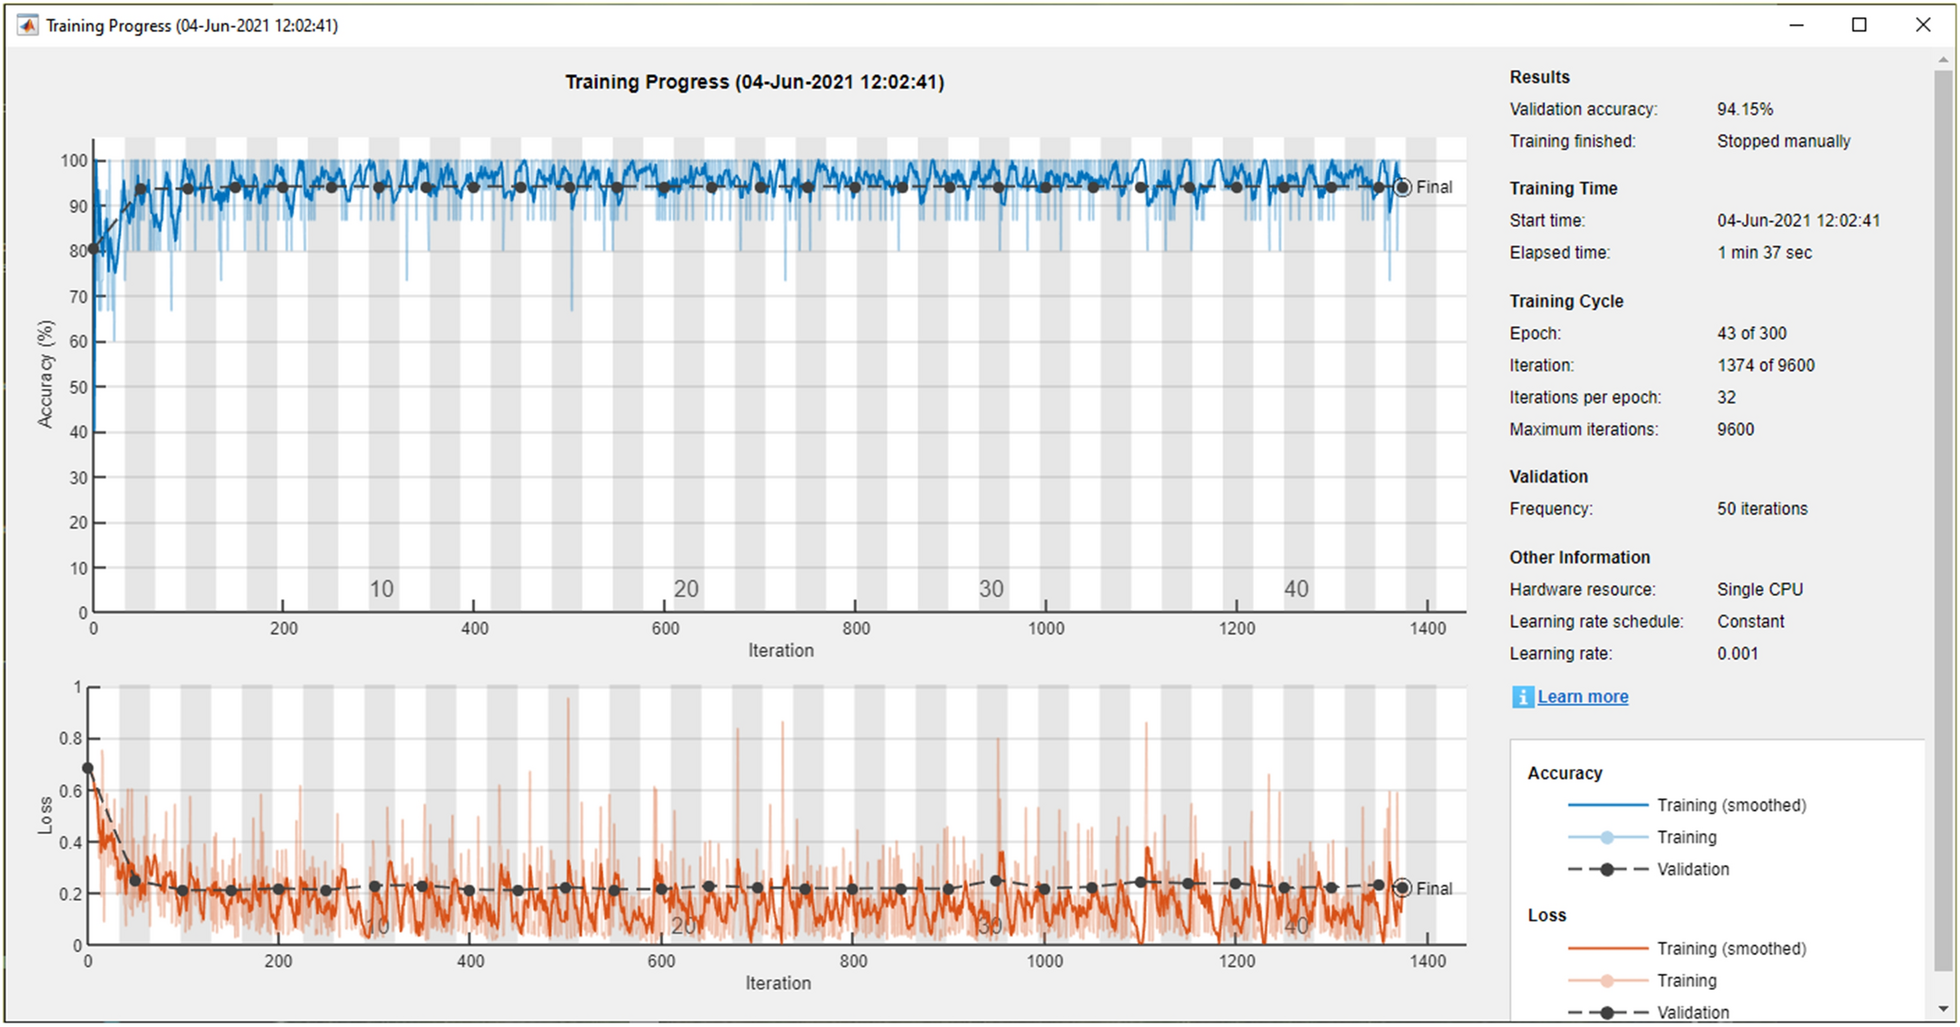Click the Training Cycle heading

[1566, 301]
